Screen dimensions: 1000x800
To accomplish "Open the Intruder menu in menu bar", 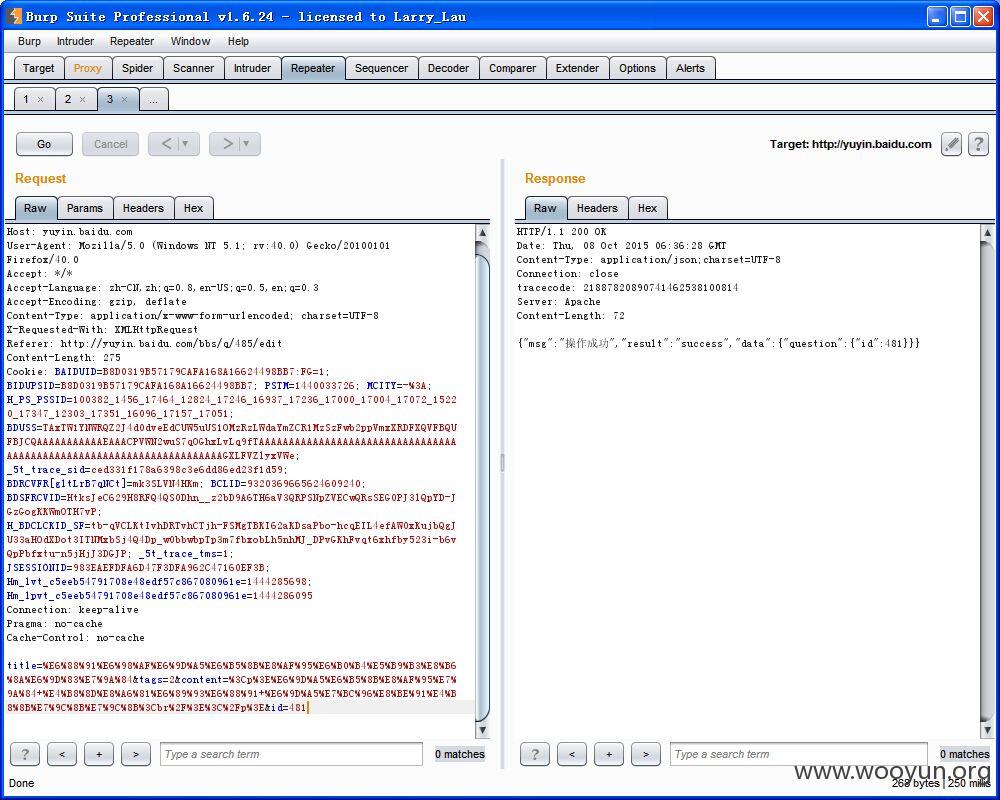I will coord(75,41).
